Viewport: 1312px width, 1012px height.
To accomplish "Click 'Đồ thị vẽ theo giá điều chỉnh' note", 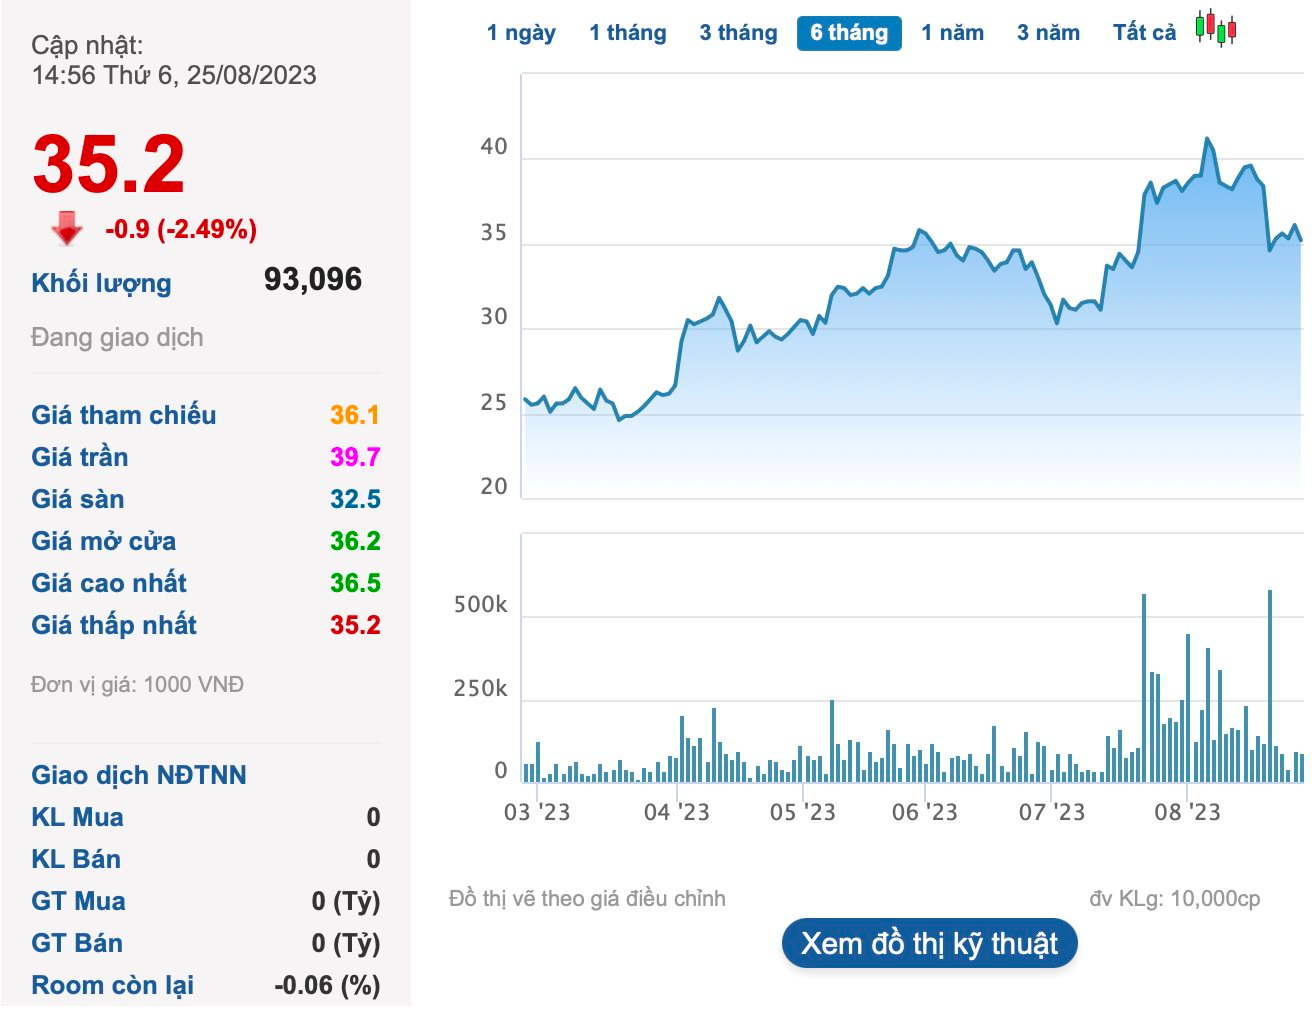I will pos(587,899).
